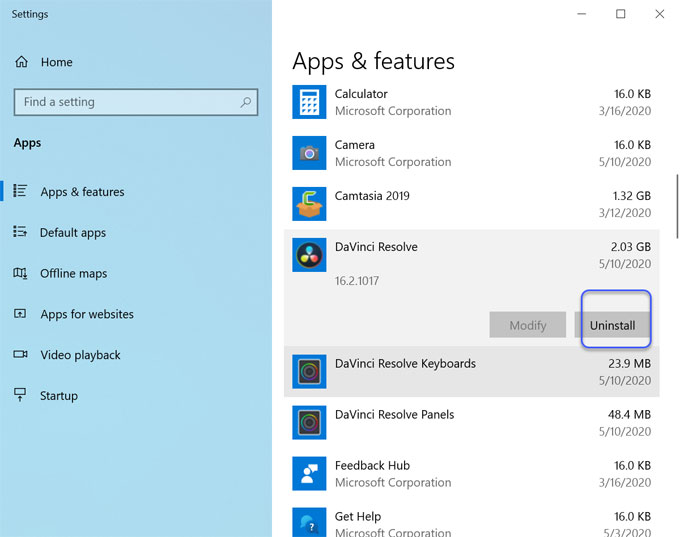
Task: Open the Startup settings page
Action: tap(59, 396)
